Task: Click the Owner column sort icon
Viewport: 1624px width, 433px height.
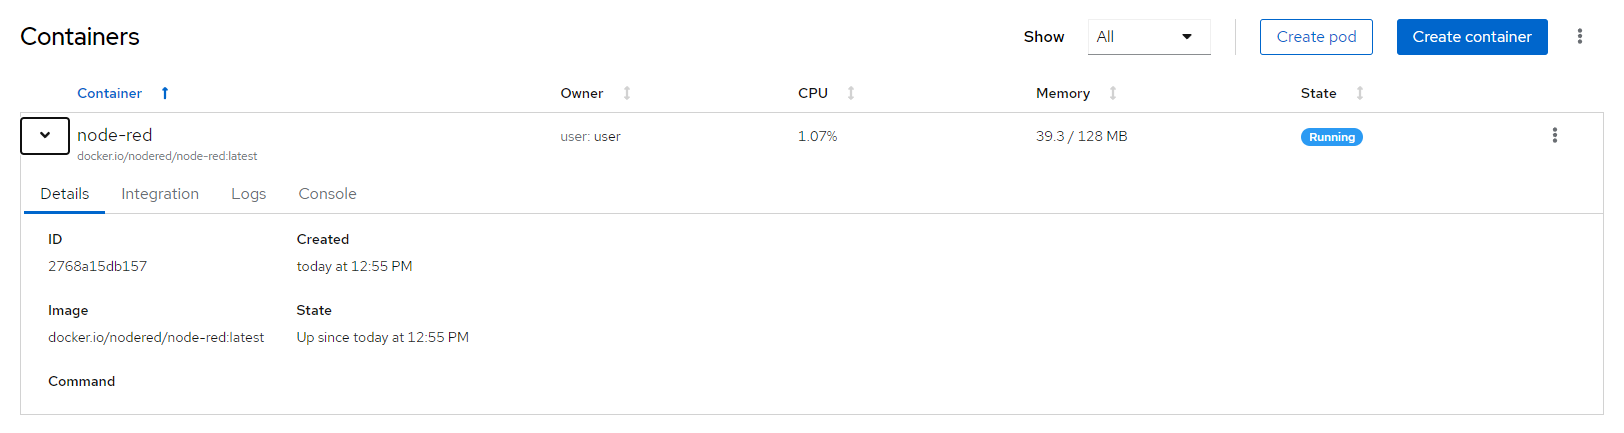Action: [x=627, y=93]
